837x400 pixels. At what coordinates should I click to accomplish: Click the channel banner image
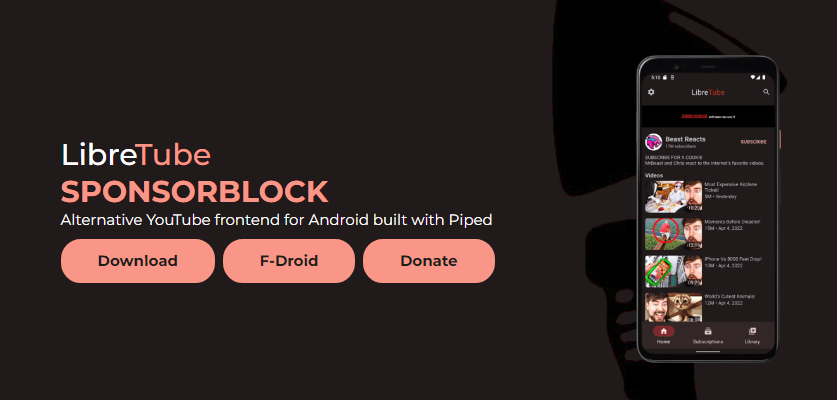coord(708,116)
